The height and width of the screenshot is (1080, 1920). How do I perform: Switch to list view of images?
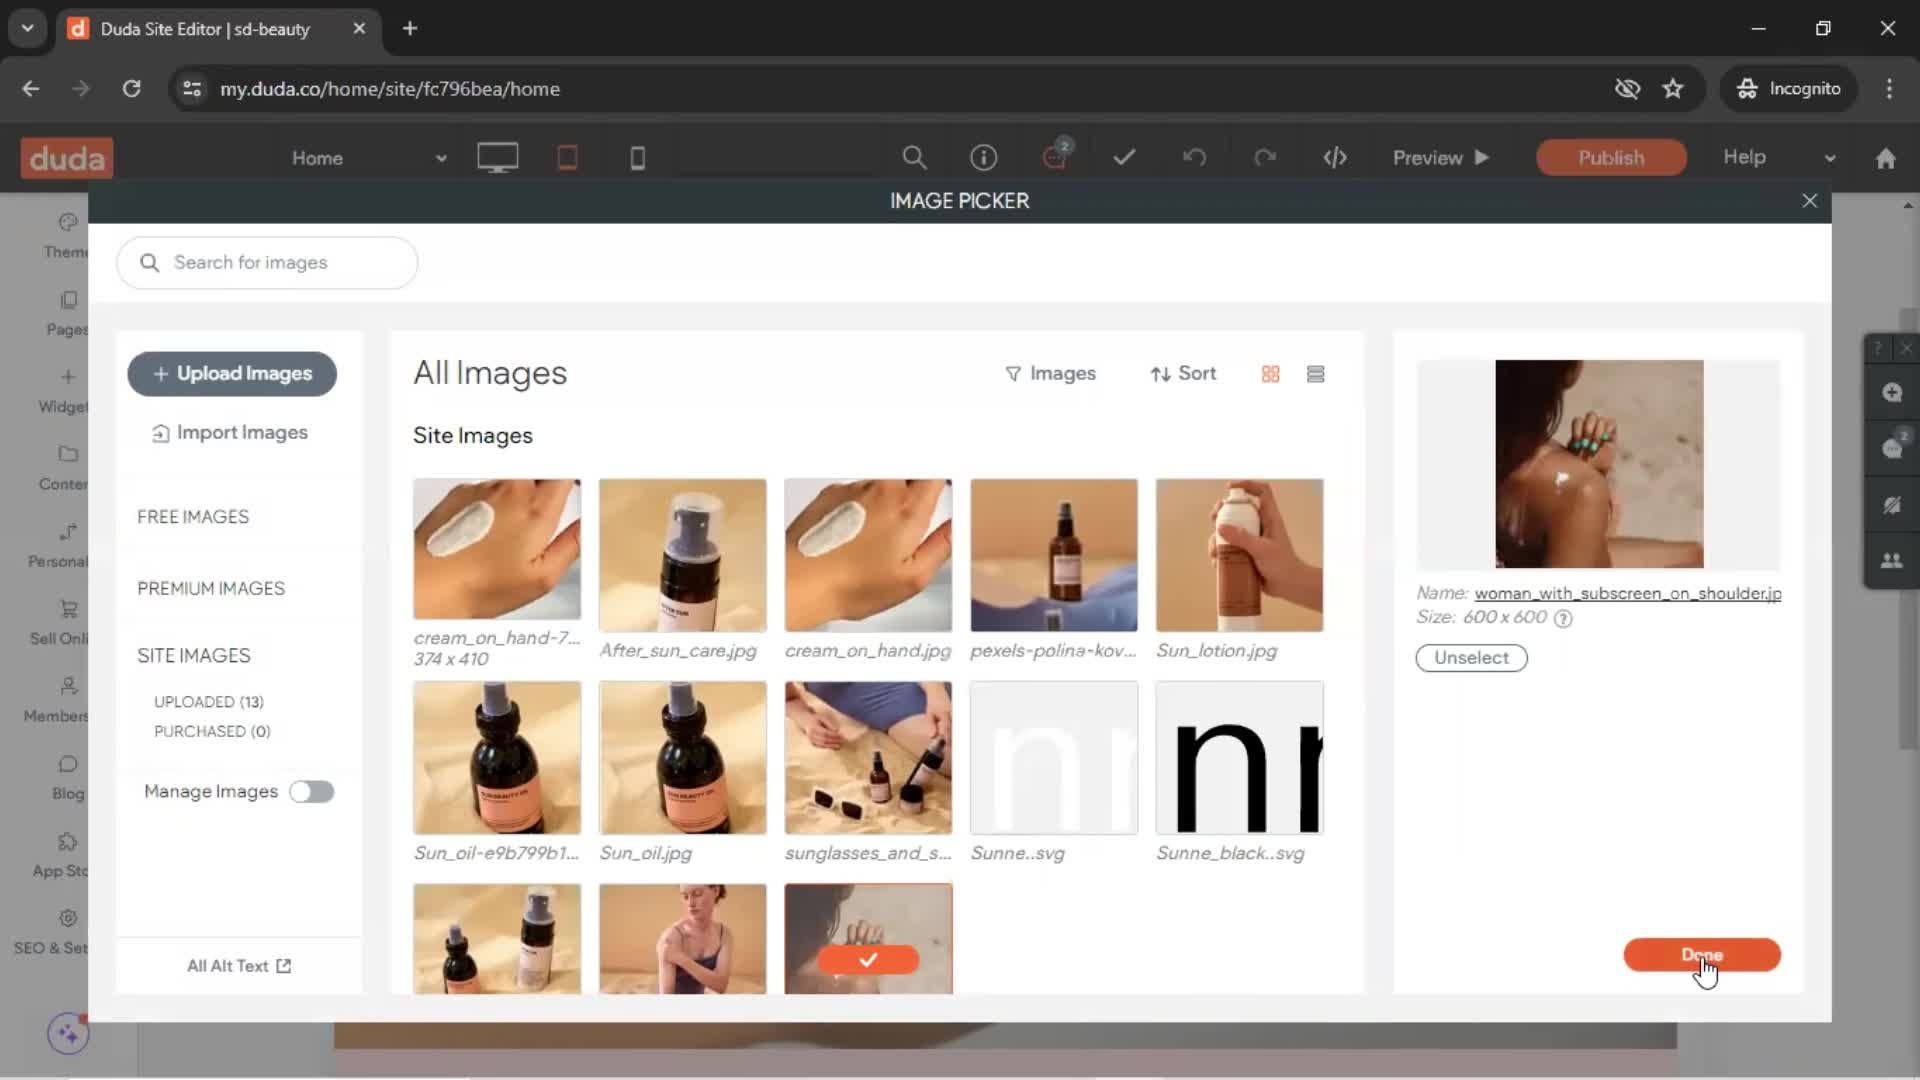click(1315, 374)
